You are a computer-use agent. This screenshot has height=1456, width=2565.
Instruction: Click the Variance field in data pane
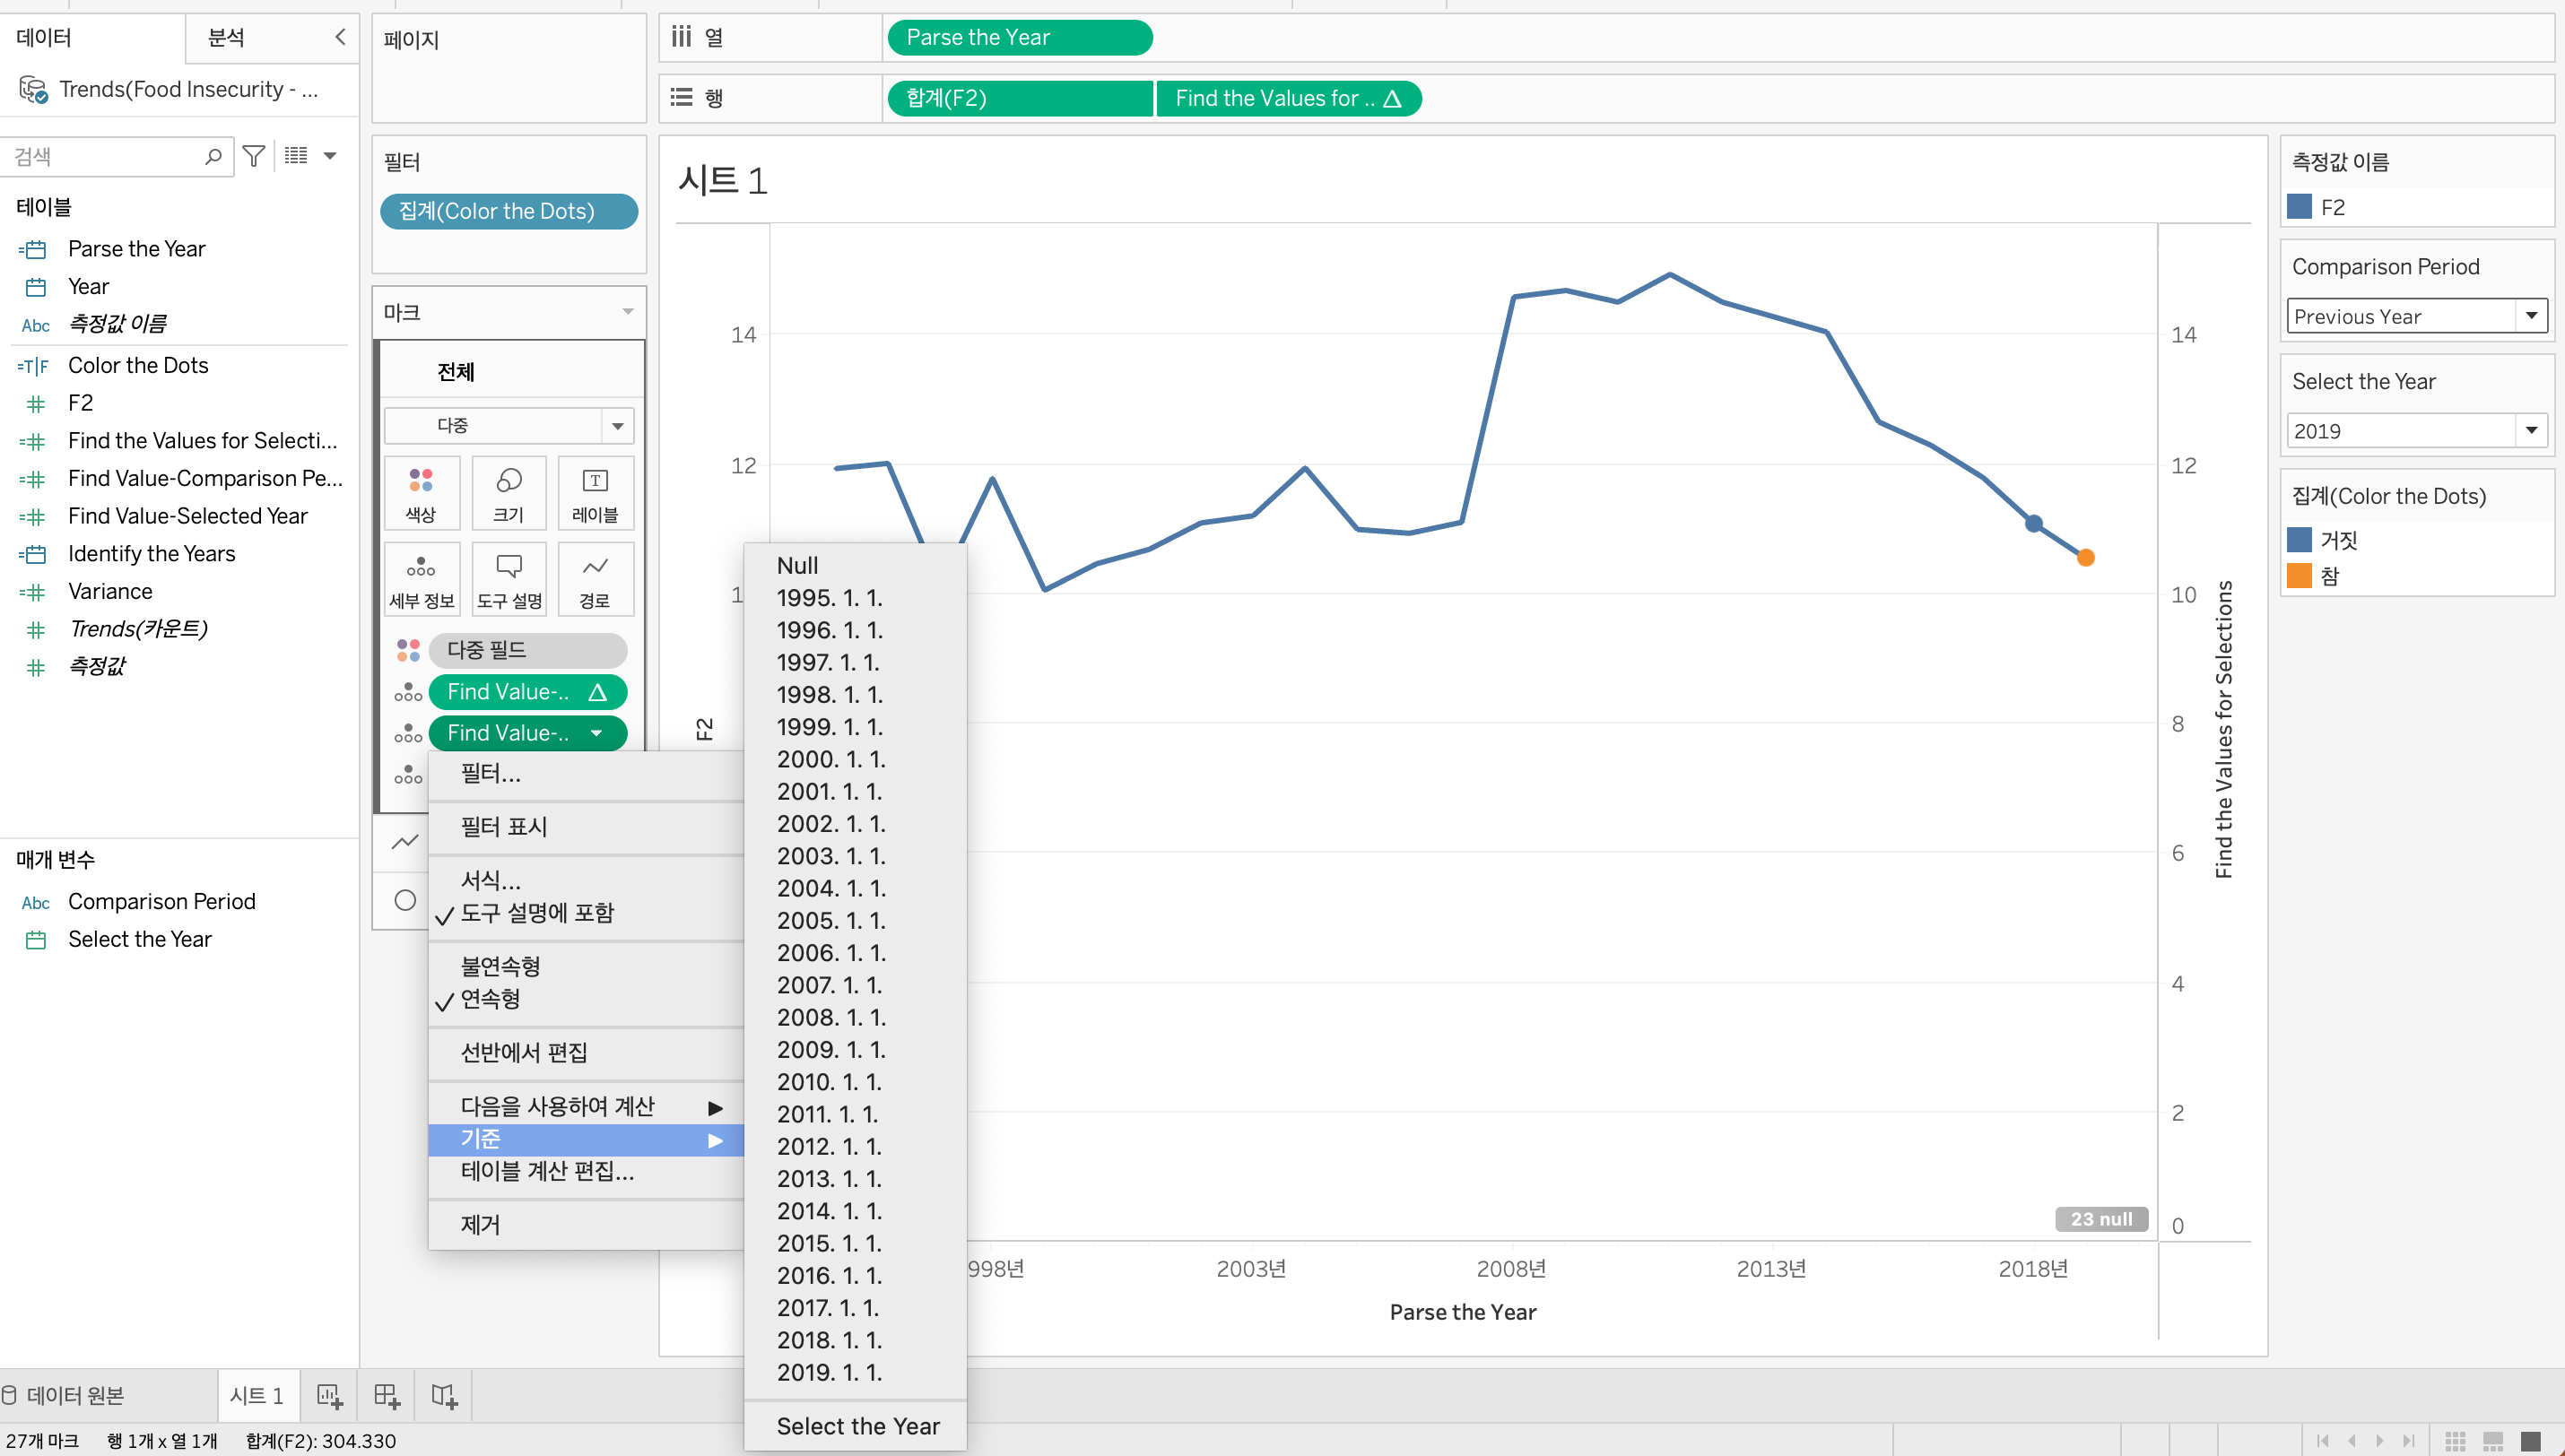110,591
